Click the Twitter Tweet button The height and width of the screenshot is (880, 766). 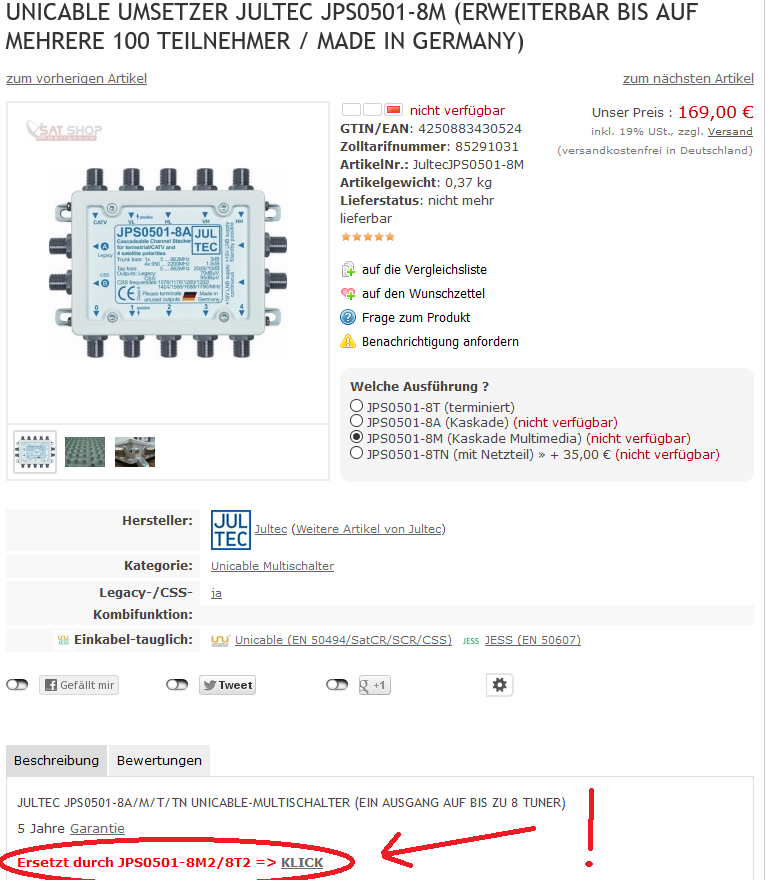[x=227, y=685]
